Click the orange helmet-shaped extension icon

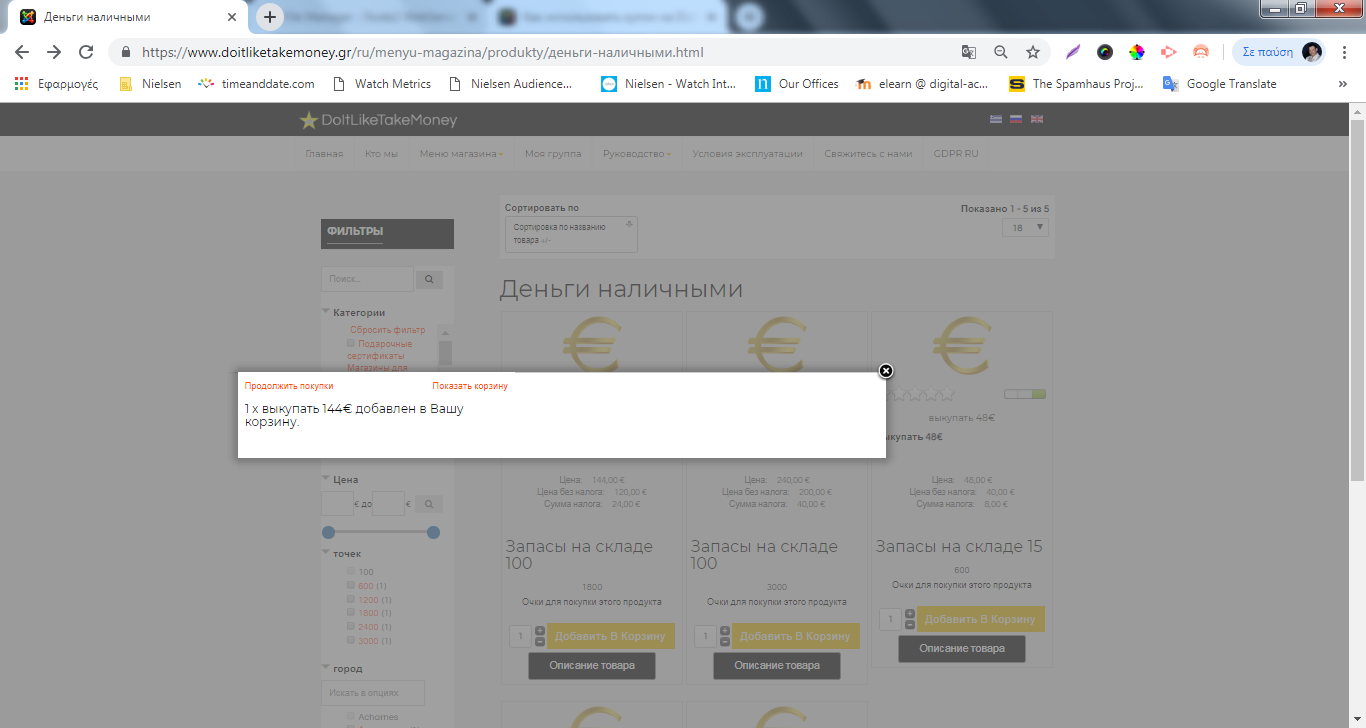click(x=1201, y=52)
